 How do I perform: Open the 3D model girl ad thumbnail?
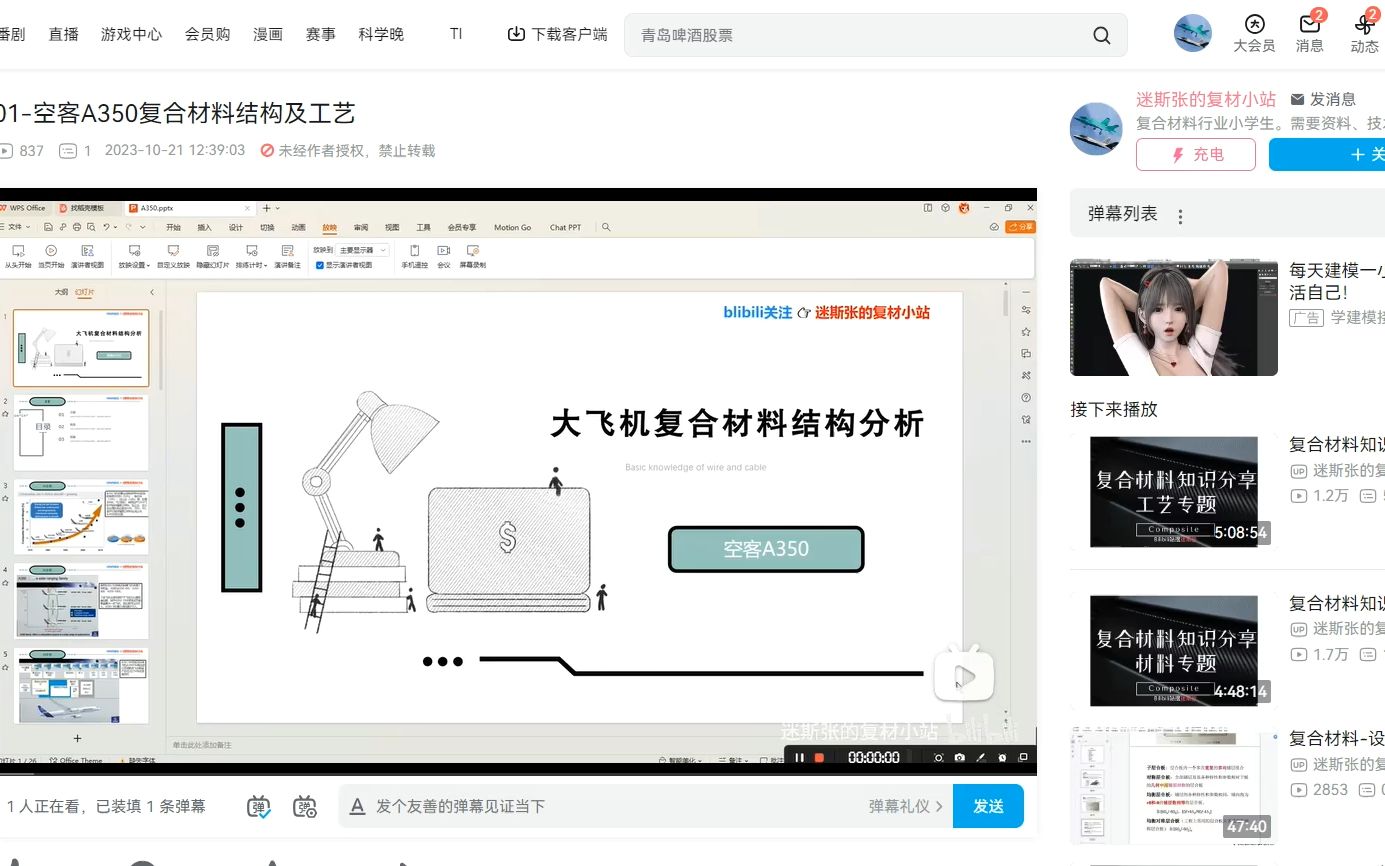coord(1174,317)
